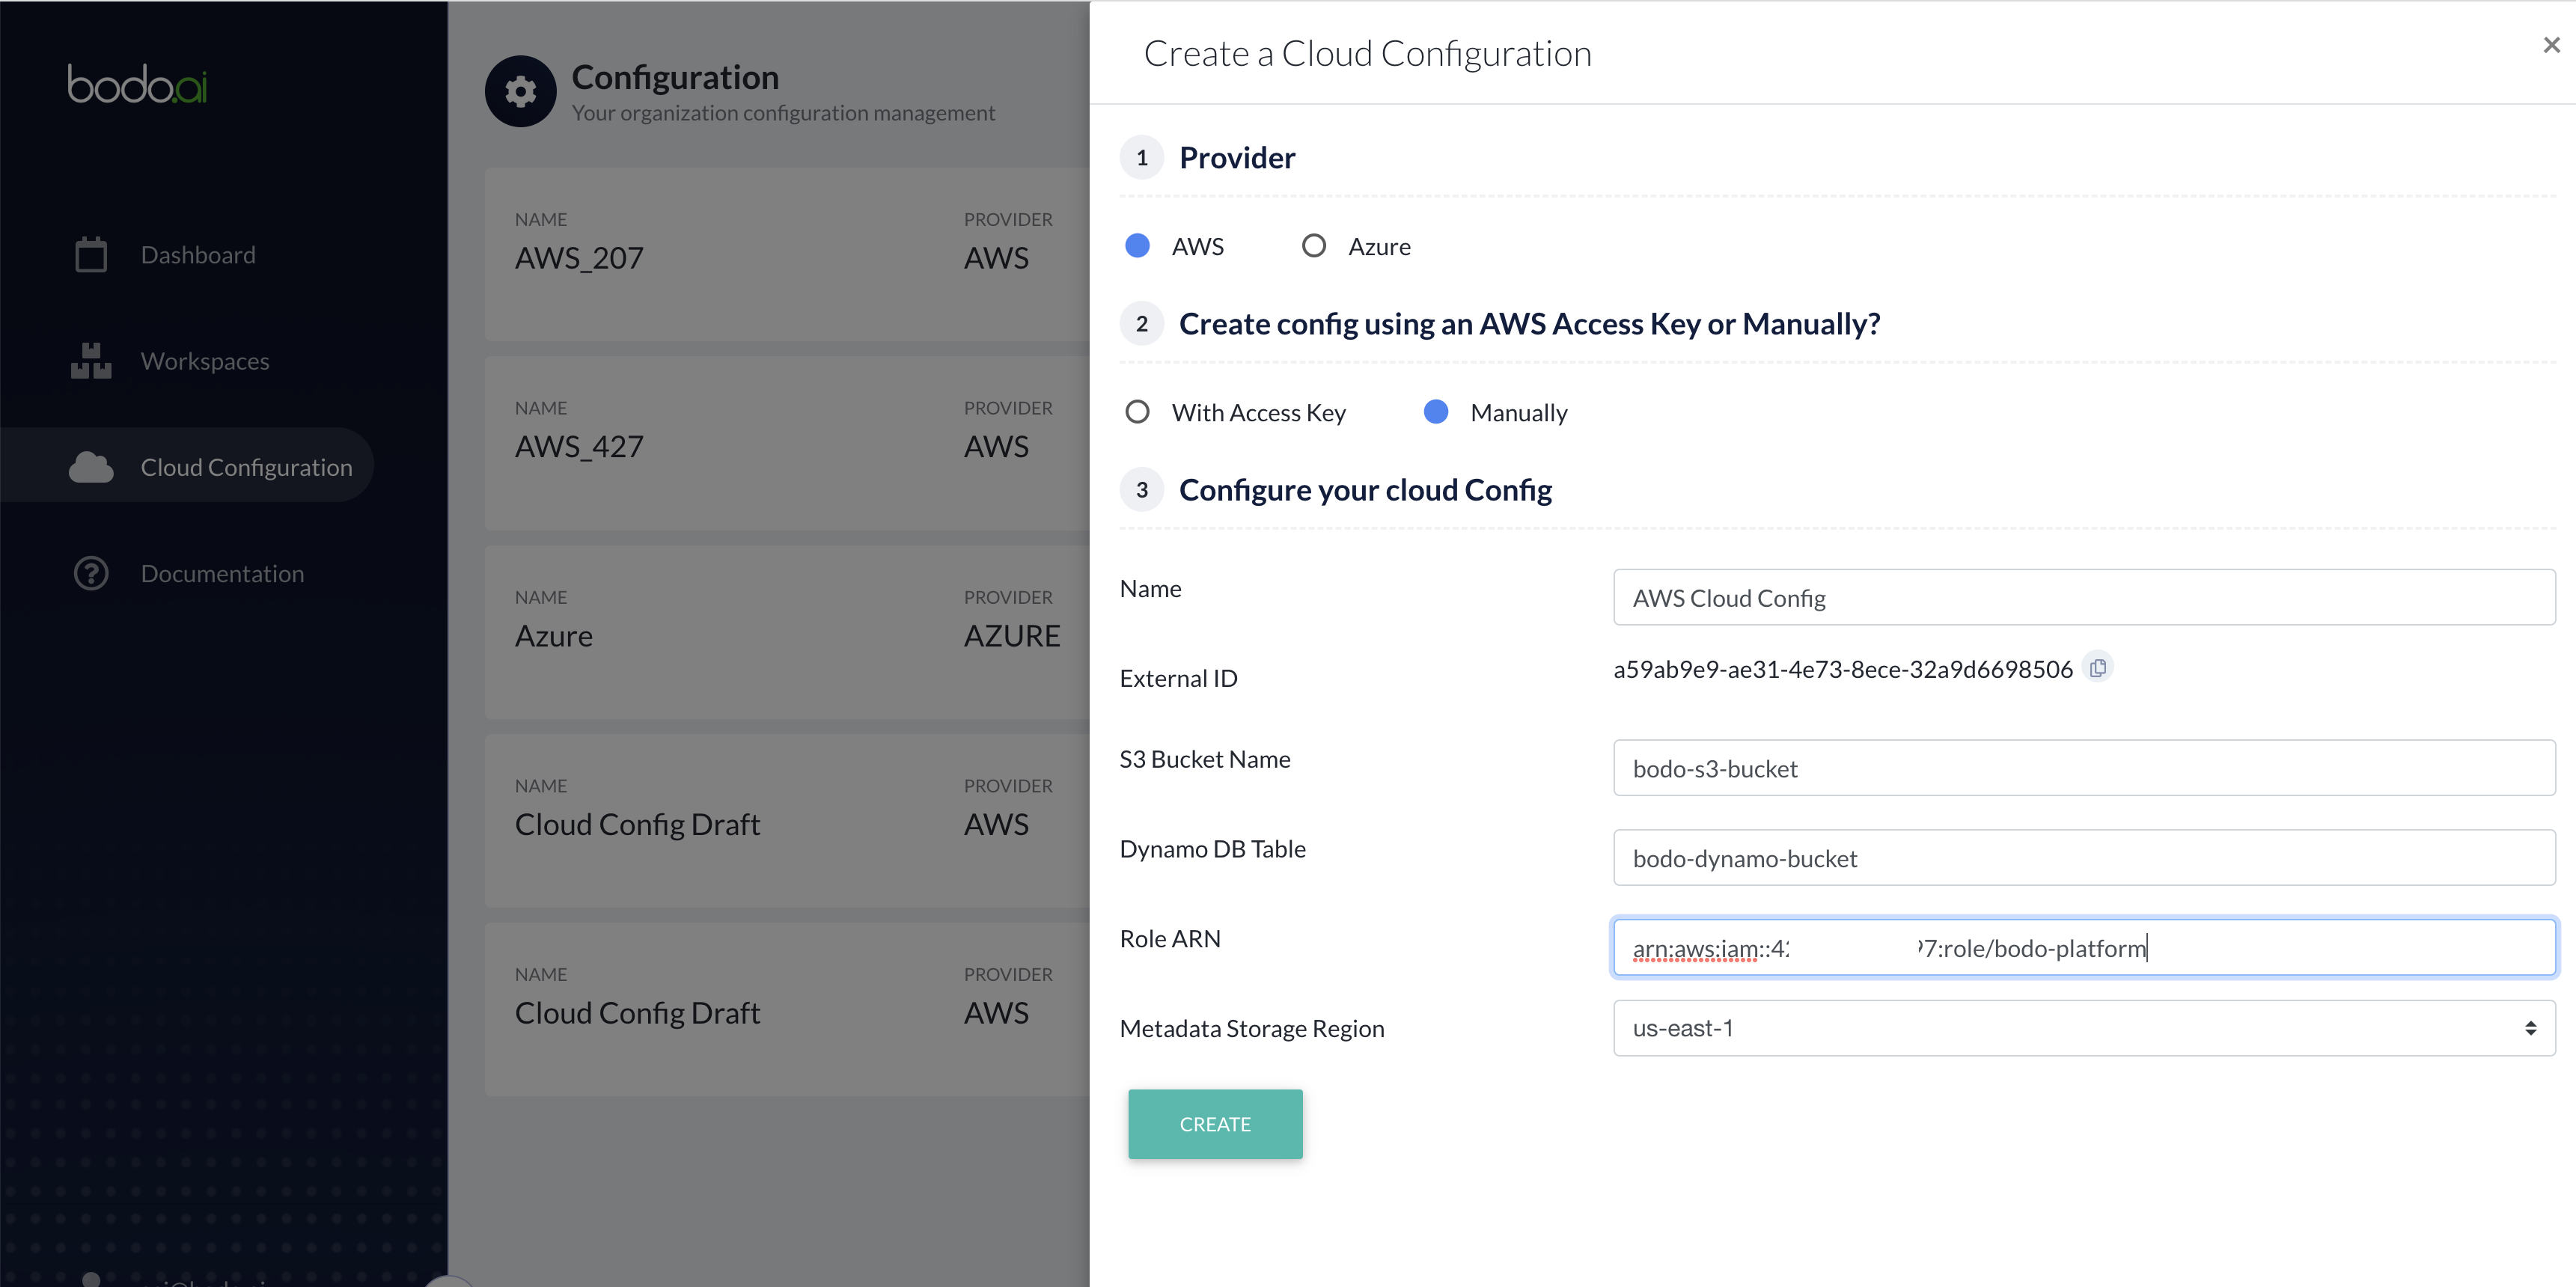This screenshot has width=2576, height=1287.
Task: Switch to Azure provider option
Action: (1314, 246)
